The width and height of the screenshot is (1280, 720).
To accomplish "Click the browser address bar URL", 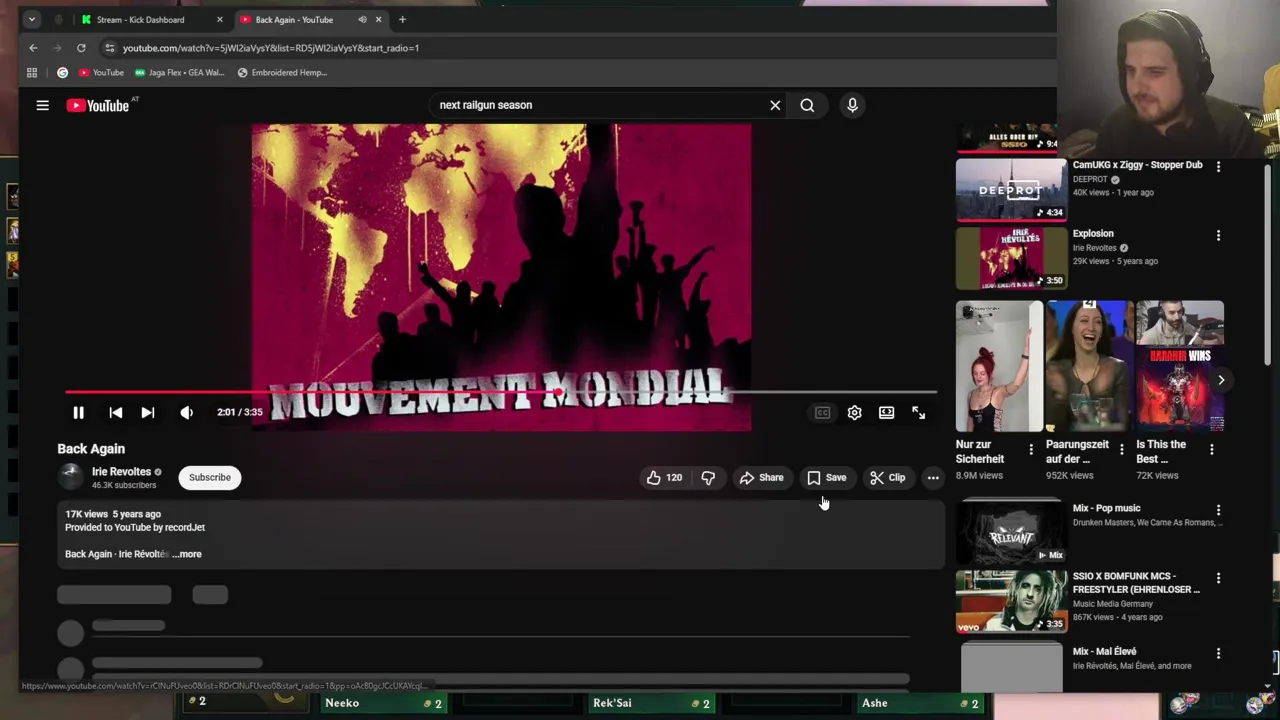I will (271, 48).
